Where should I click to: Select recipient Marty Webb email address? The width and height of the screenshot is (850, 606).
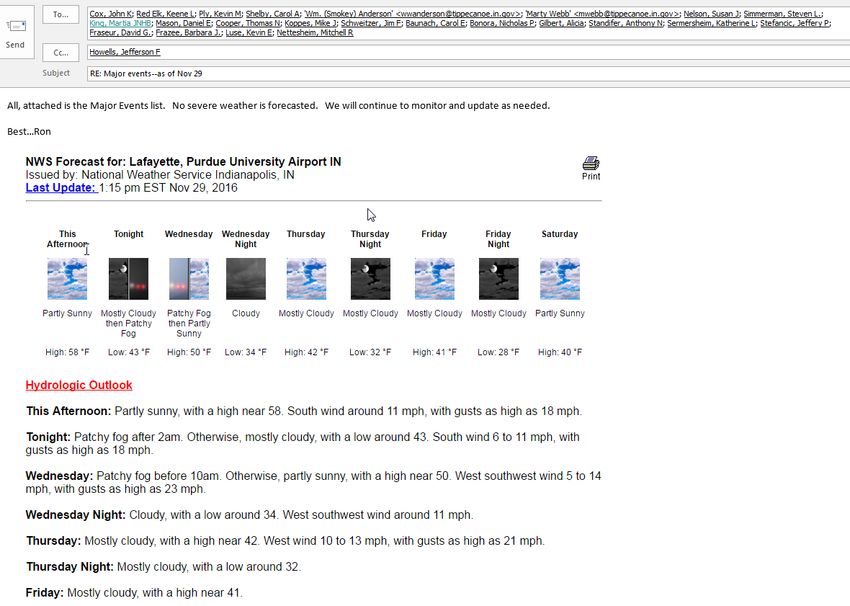602,14
